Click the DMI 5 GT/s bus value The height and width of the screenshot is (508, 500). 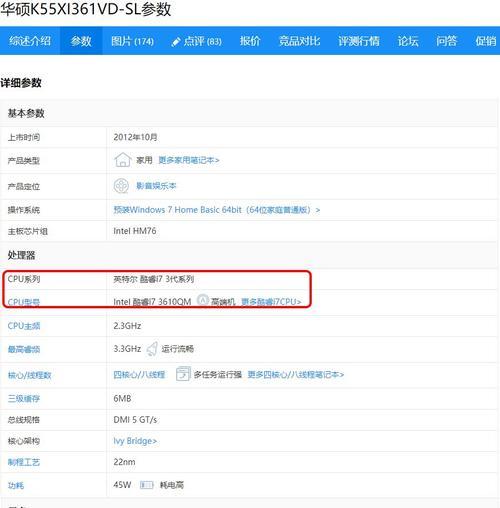[135, 419]
